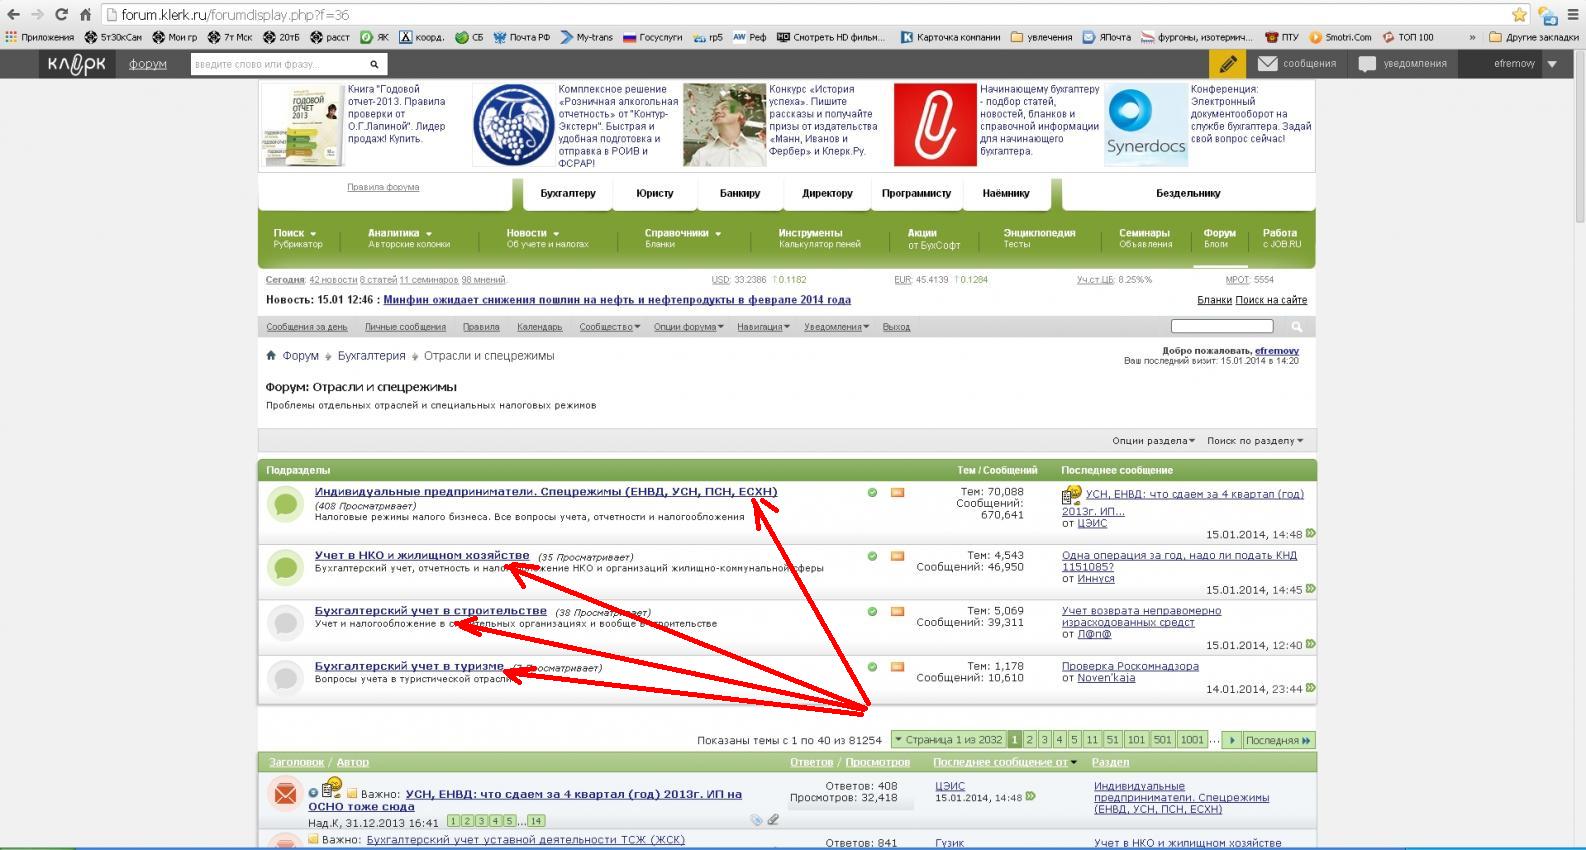Click the yellow pencil icon in header
The image size is (1586, 850).
pos(1227,64)
